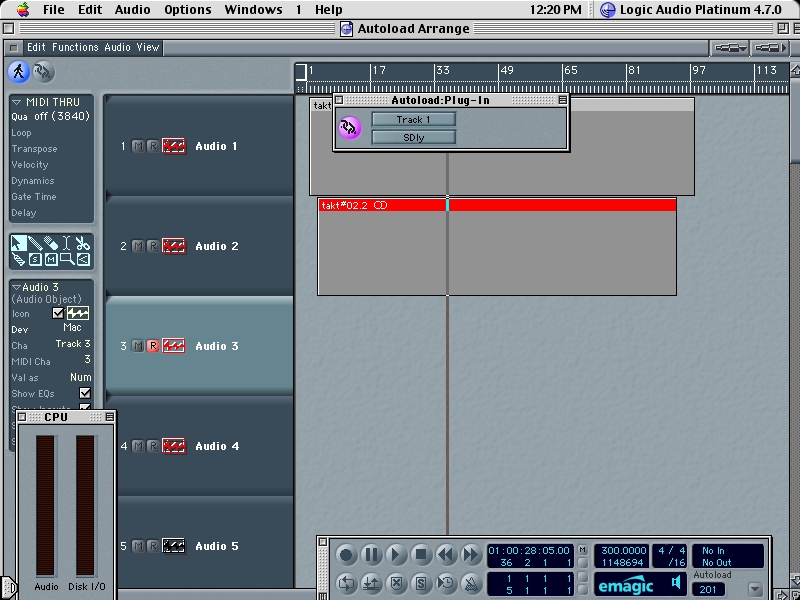Select the Glue tool in toolbox

(x=18, y=259)
